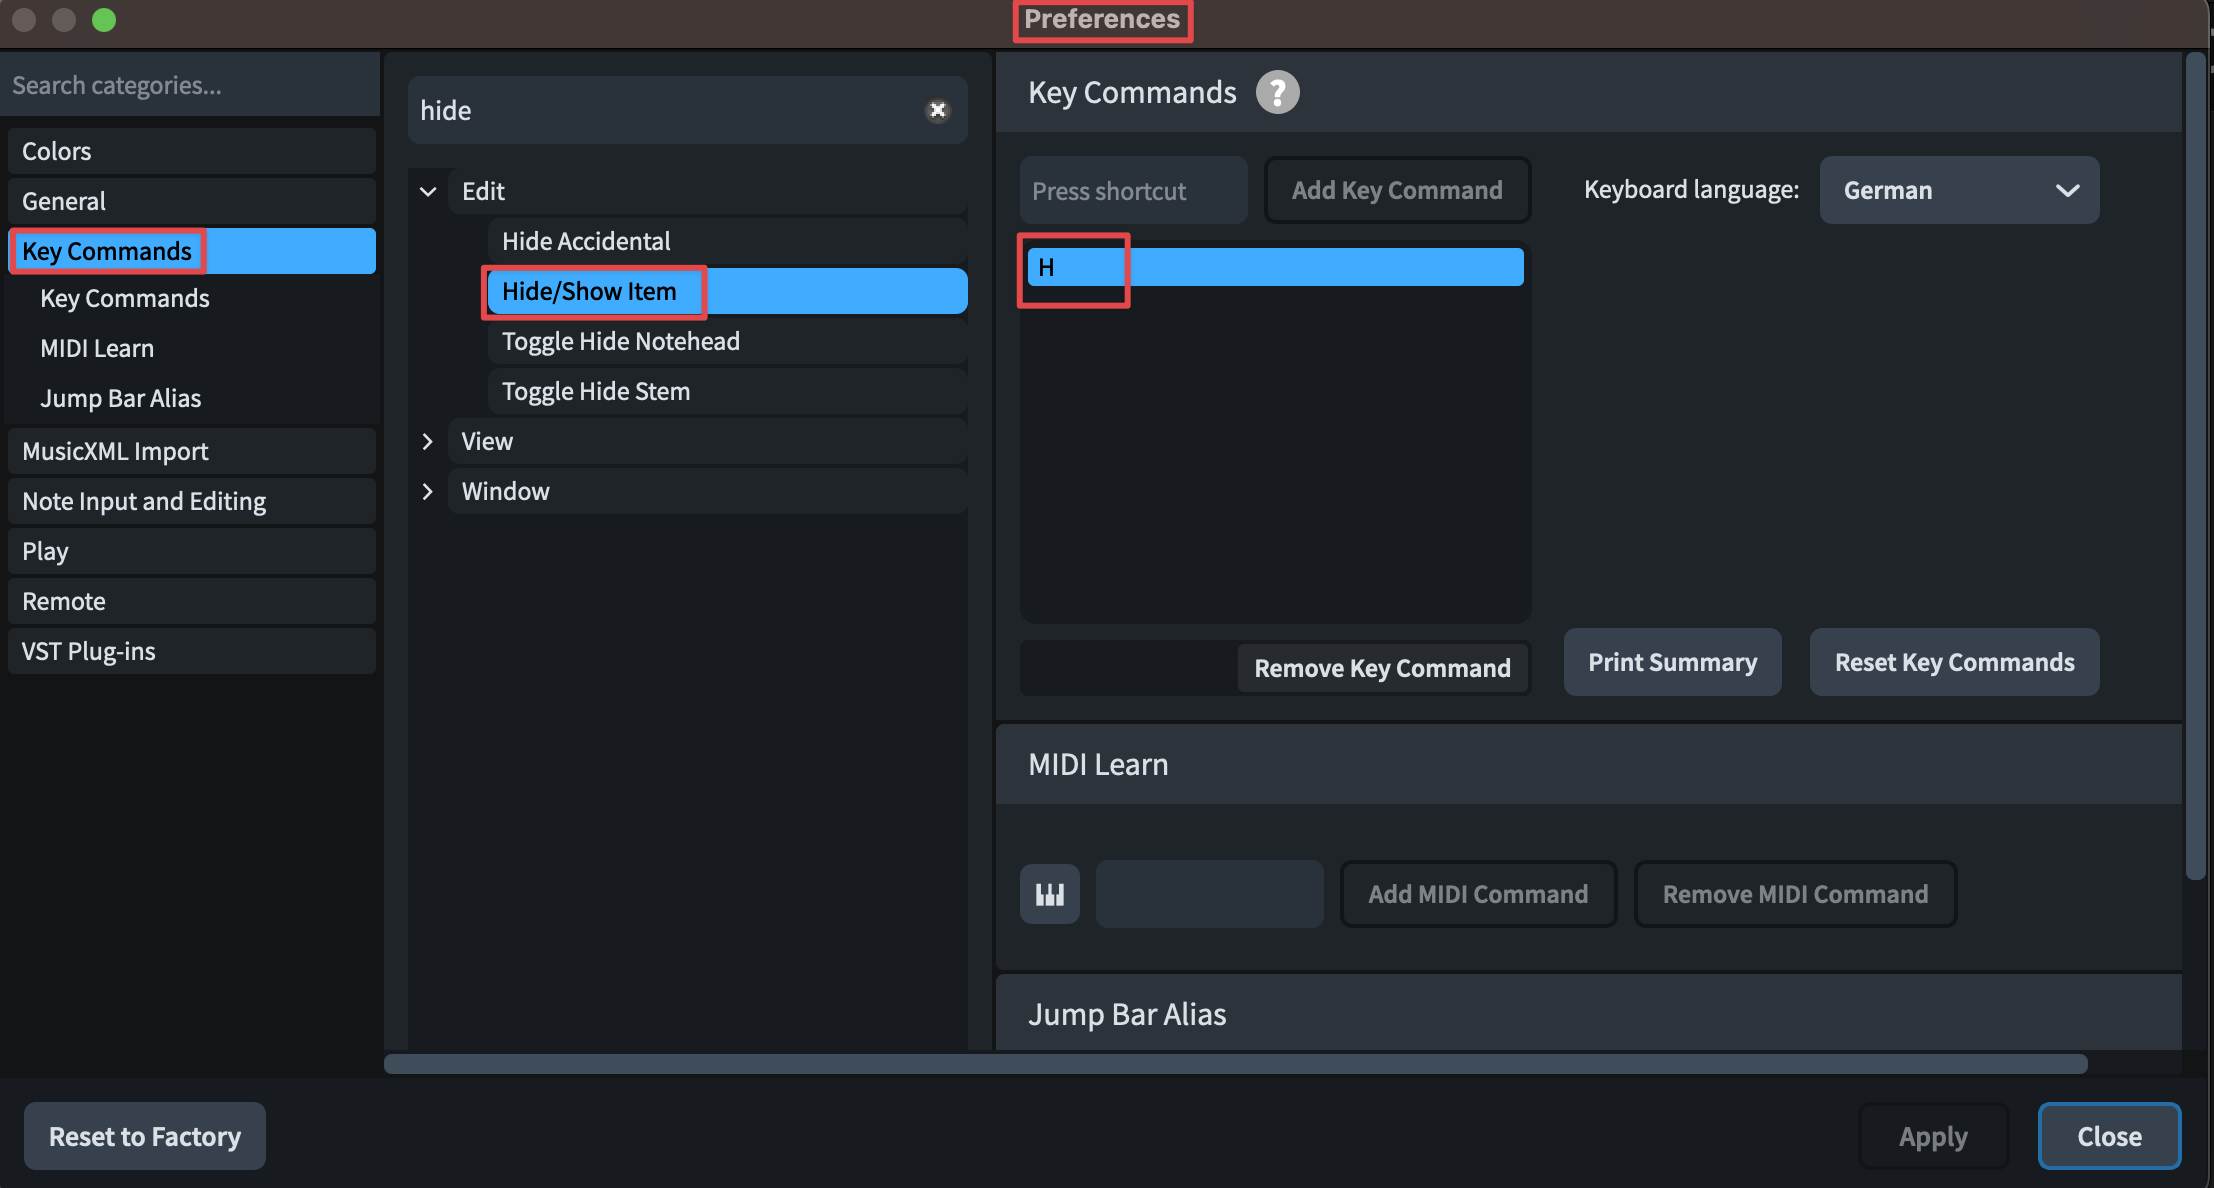The height and width of the screenshot is (1188, 2214).
Task: Expand the Window category chevron
Action: click(x=428, y=491)
